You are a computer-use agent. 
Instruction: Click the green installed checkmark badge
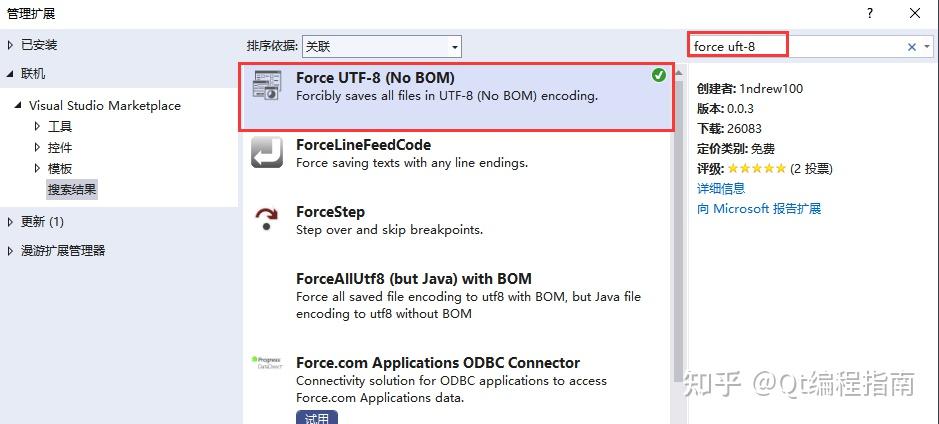658,75
